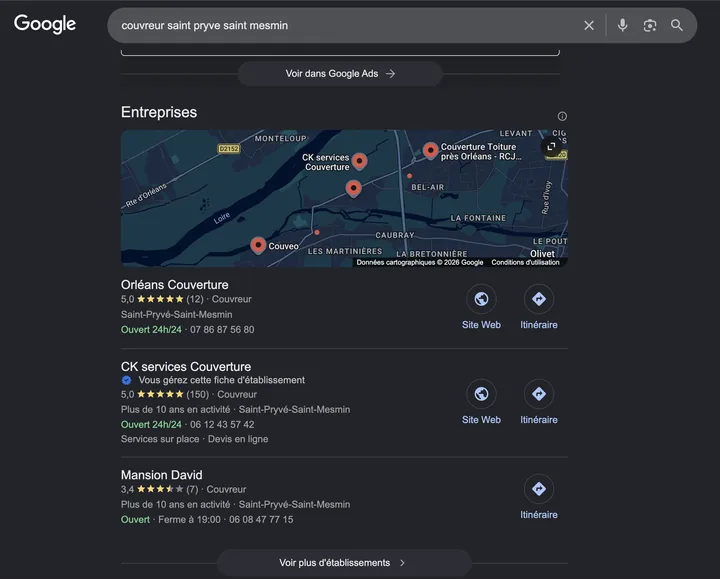The height and width of the screenshot is (579, 720).
Task: Click the Loire river label on map
Action: click(x=222, y=218)
